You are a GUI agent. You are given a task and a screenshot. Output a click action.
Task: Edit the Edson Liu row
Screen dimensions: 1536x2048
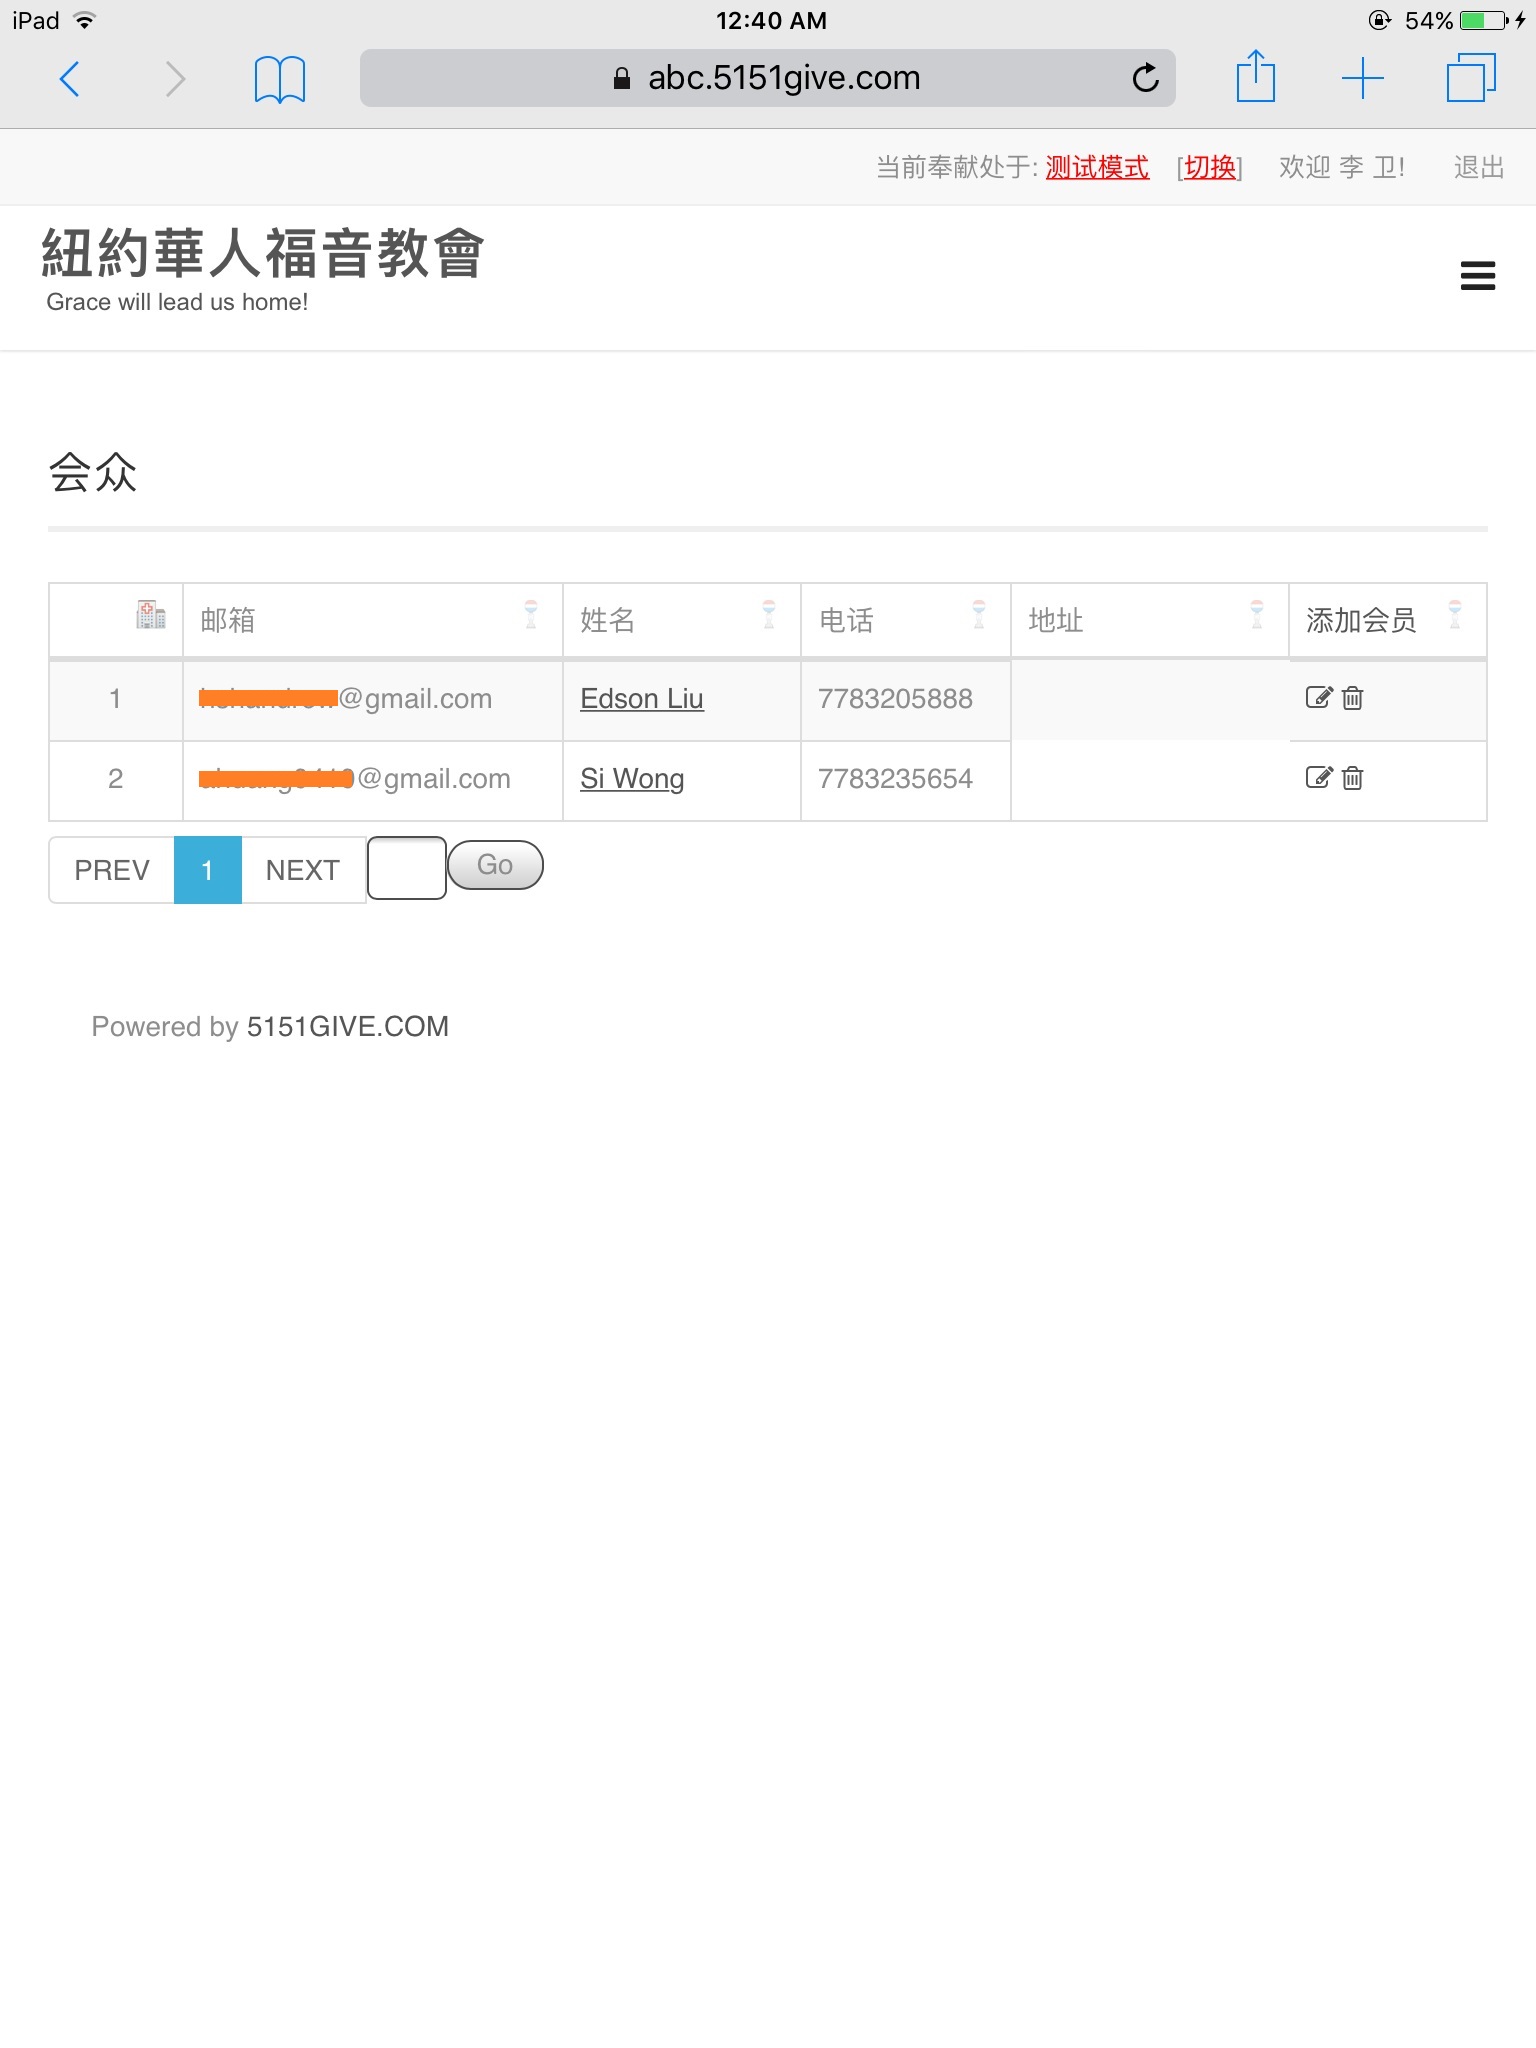pos(1319,697)
